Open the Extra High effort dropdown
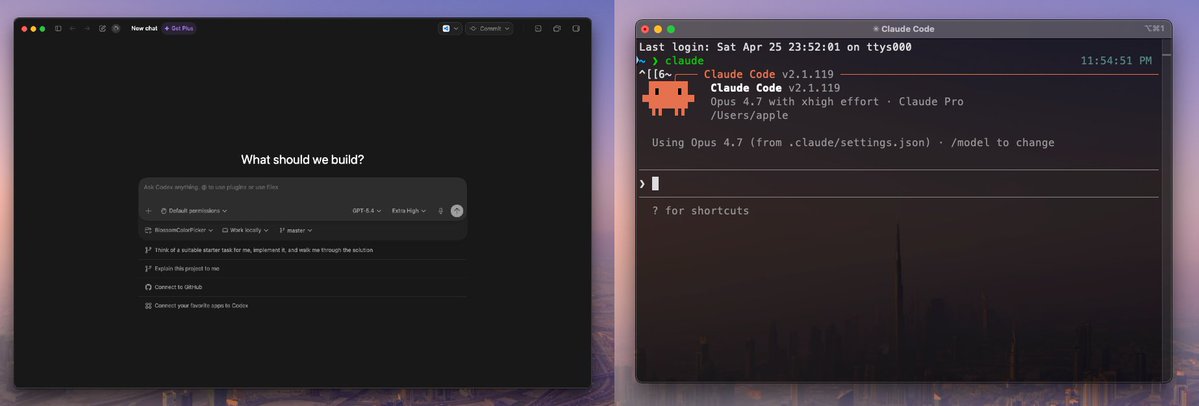The height and width of the screenshot is (406, 1199). [409, 211]
